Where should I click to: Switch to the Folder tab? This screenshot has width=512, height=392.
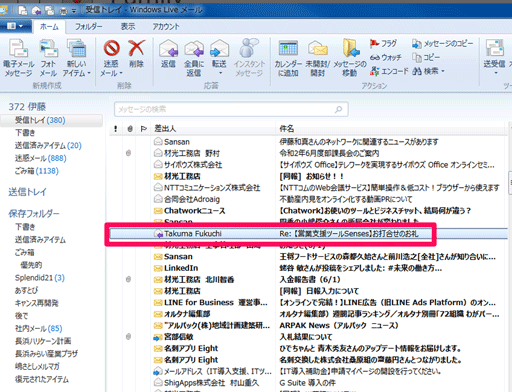point(88,27)
